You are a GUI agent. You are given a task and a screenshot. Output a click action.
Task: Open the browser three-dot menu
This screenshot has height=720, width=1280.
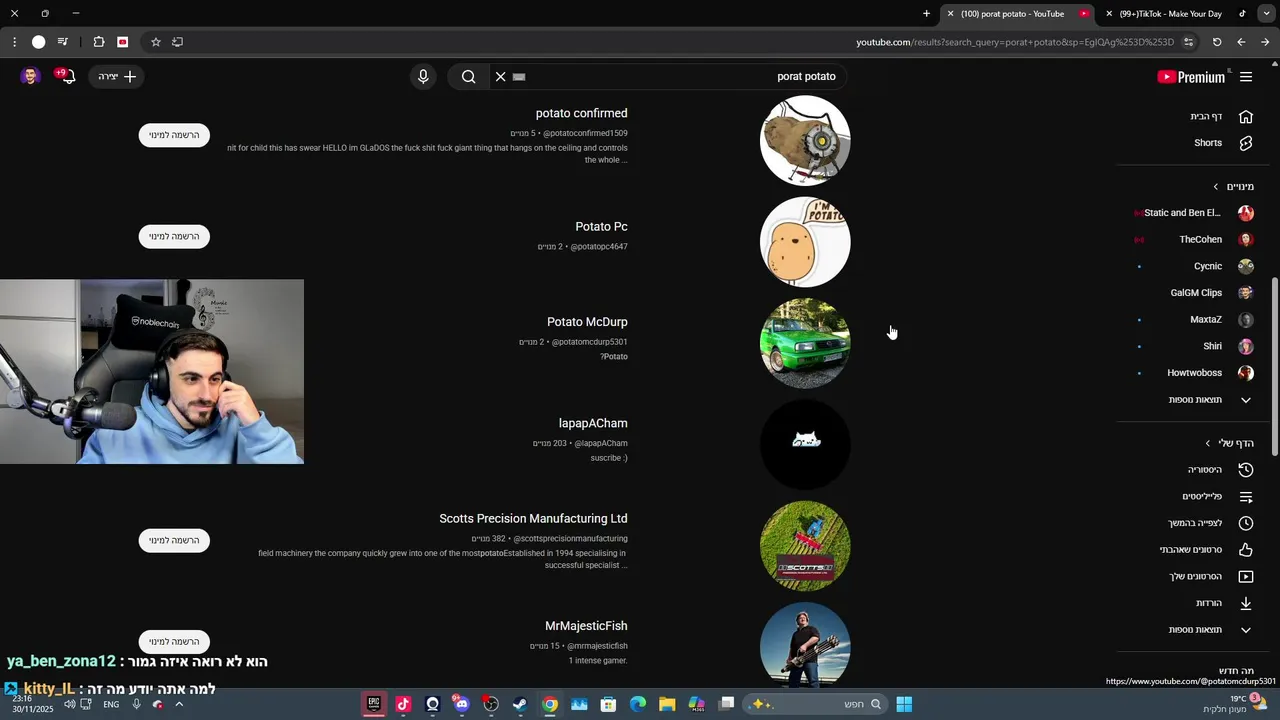click(x=14, y=42)
